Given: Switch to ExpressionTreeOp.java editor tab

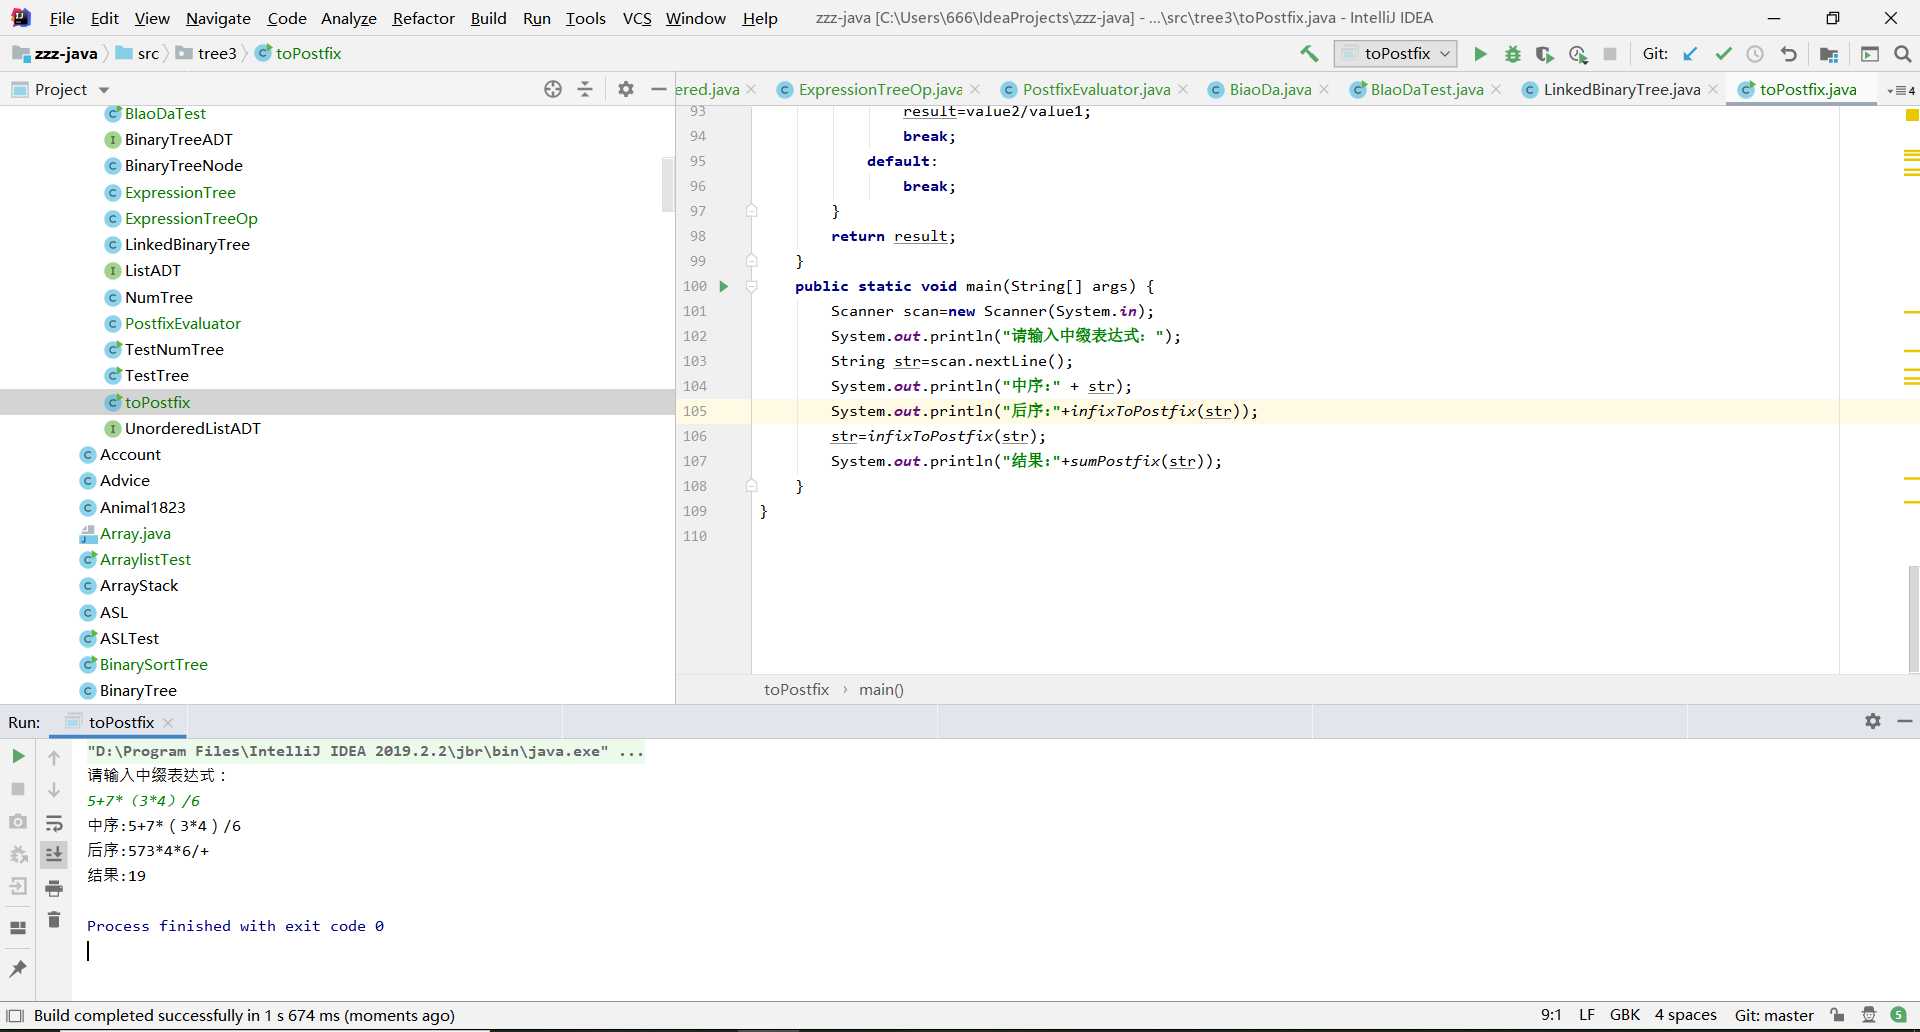Looking at the screenshot, I should coord(880,90).
